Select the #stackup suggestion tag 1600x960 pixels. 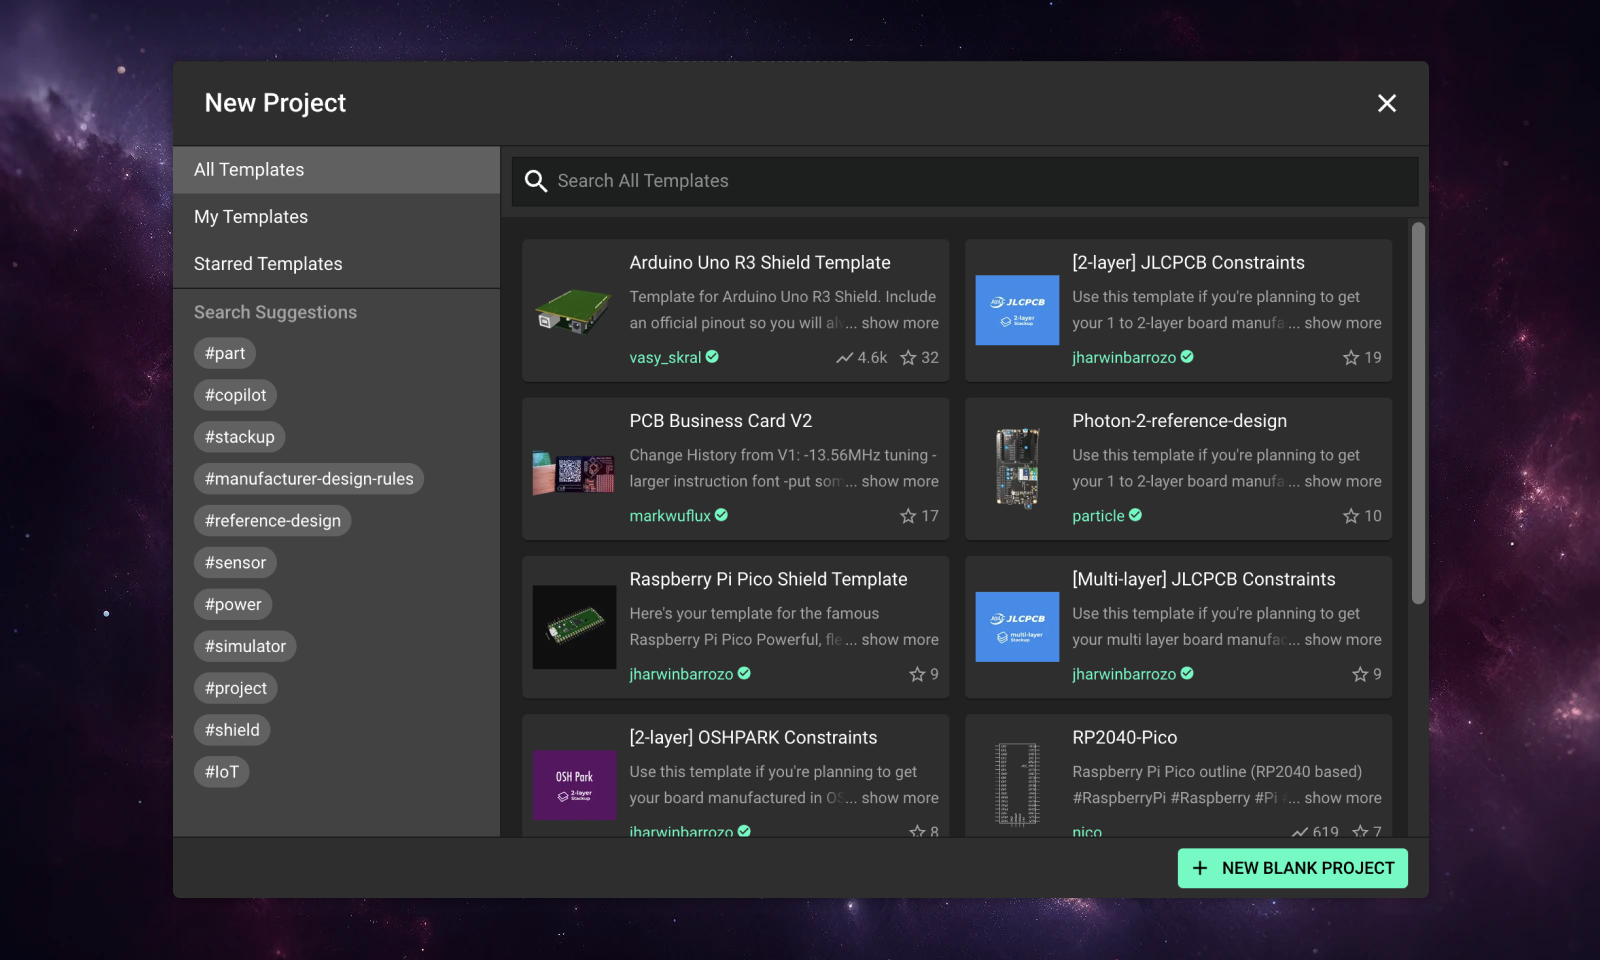point(239,437)
